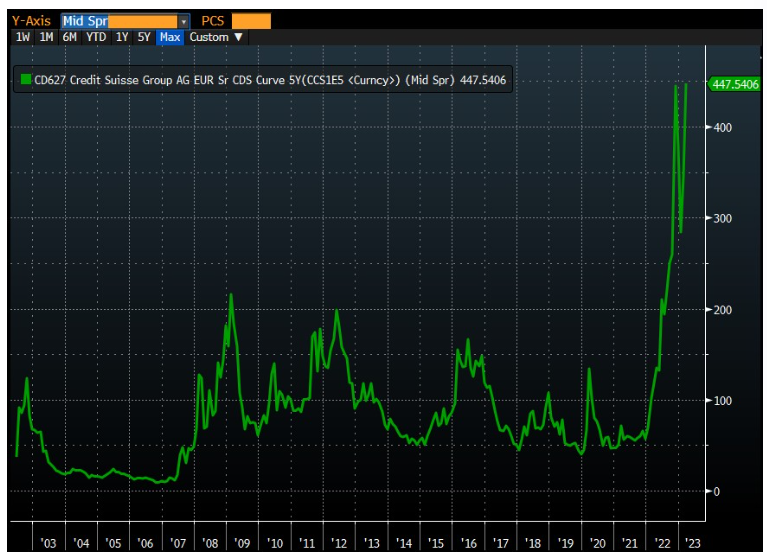Open the Y-Axis Mid Spr dropdown
This screenshot has height=557, width=767.
pos(124,20)
